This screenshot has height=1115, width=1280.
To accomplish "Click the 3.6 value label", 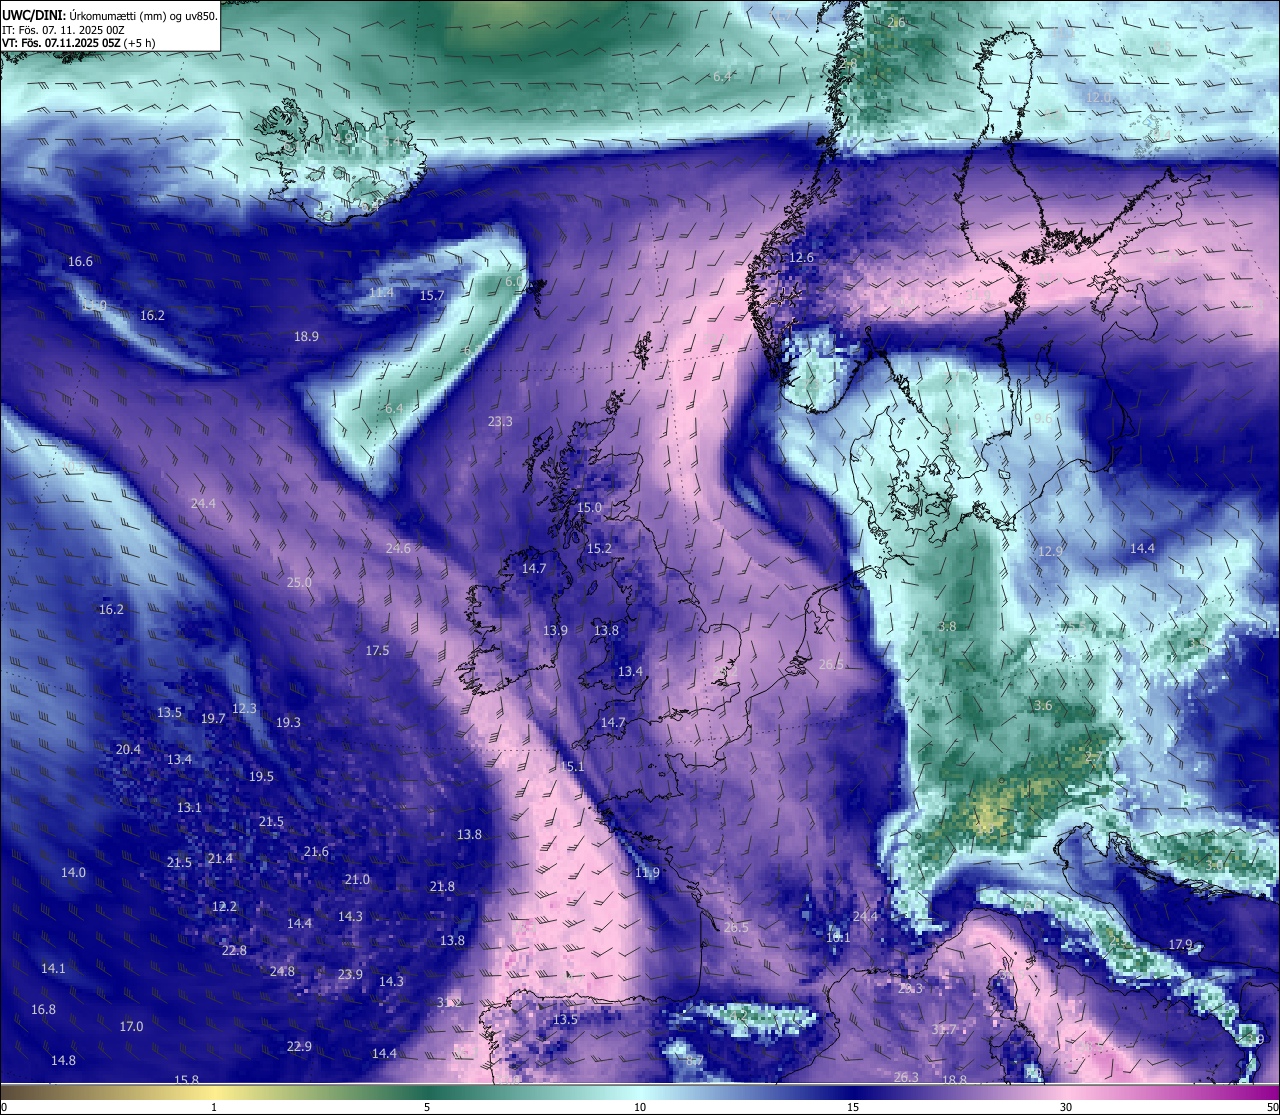I will coord(1043,706).
